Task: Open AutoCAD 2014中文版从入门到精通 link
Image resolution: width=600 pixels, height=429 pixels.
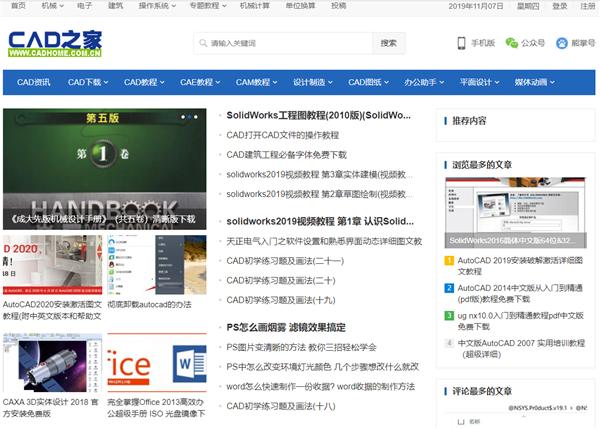Action: coord(520,294)
